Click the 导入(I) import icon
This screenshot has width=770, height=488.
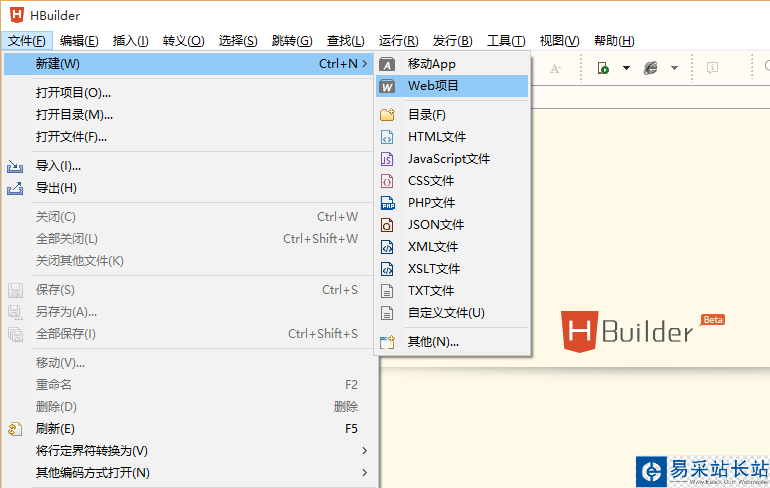pos(15,166)
